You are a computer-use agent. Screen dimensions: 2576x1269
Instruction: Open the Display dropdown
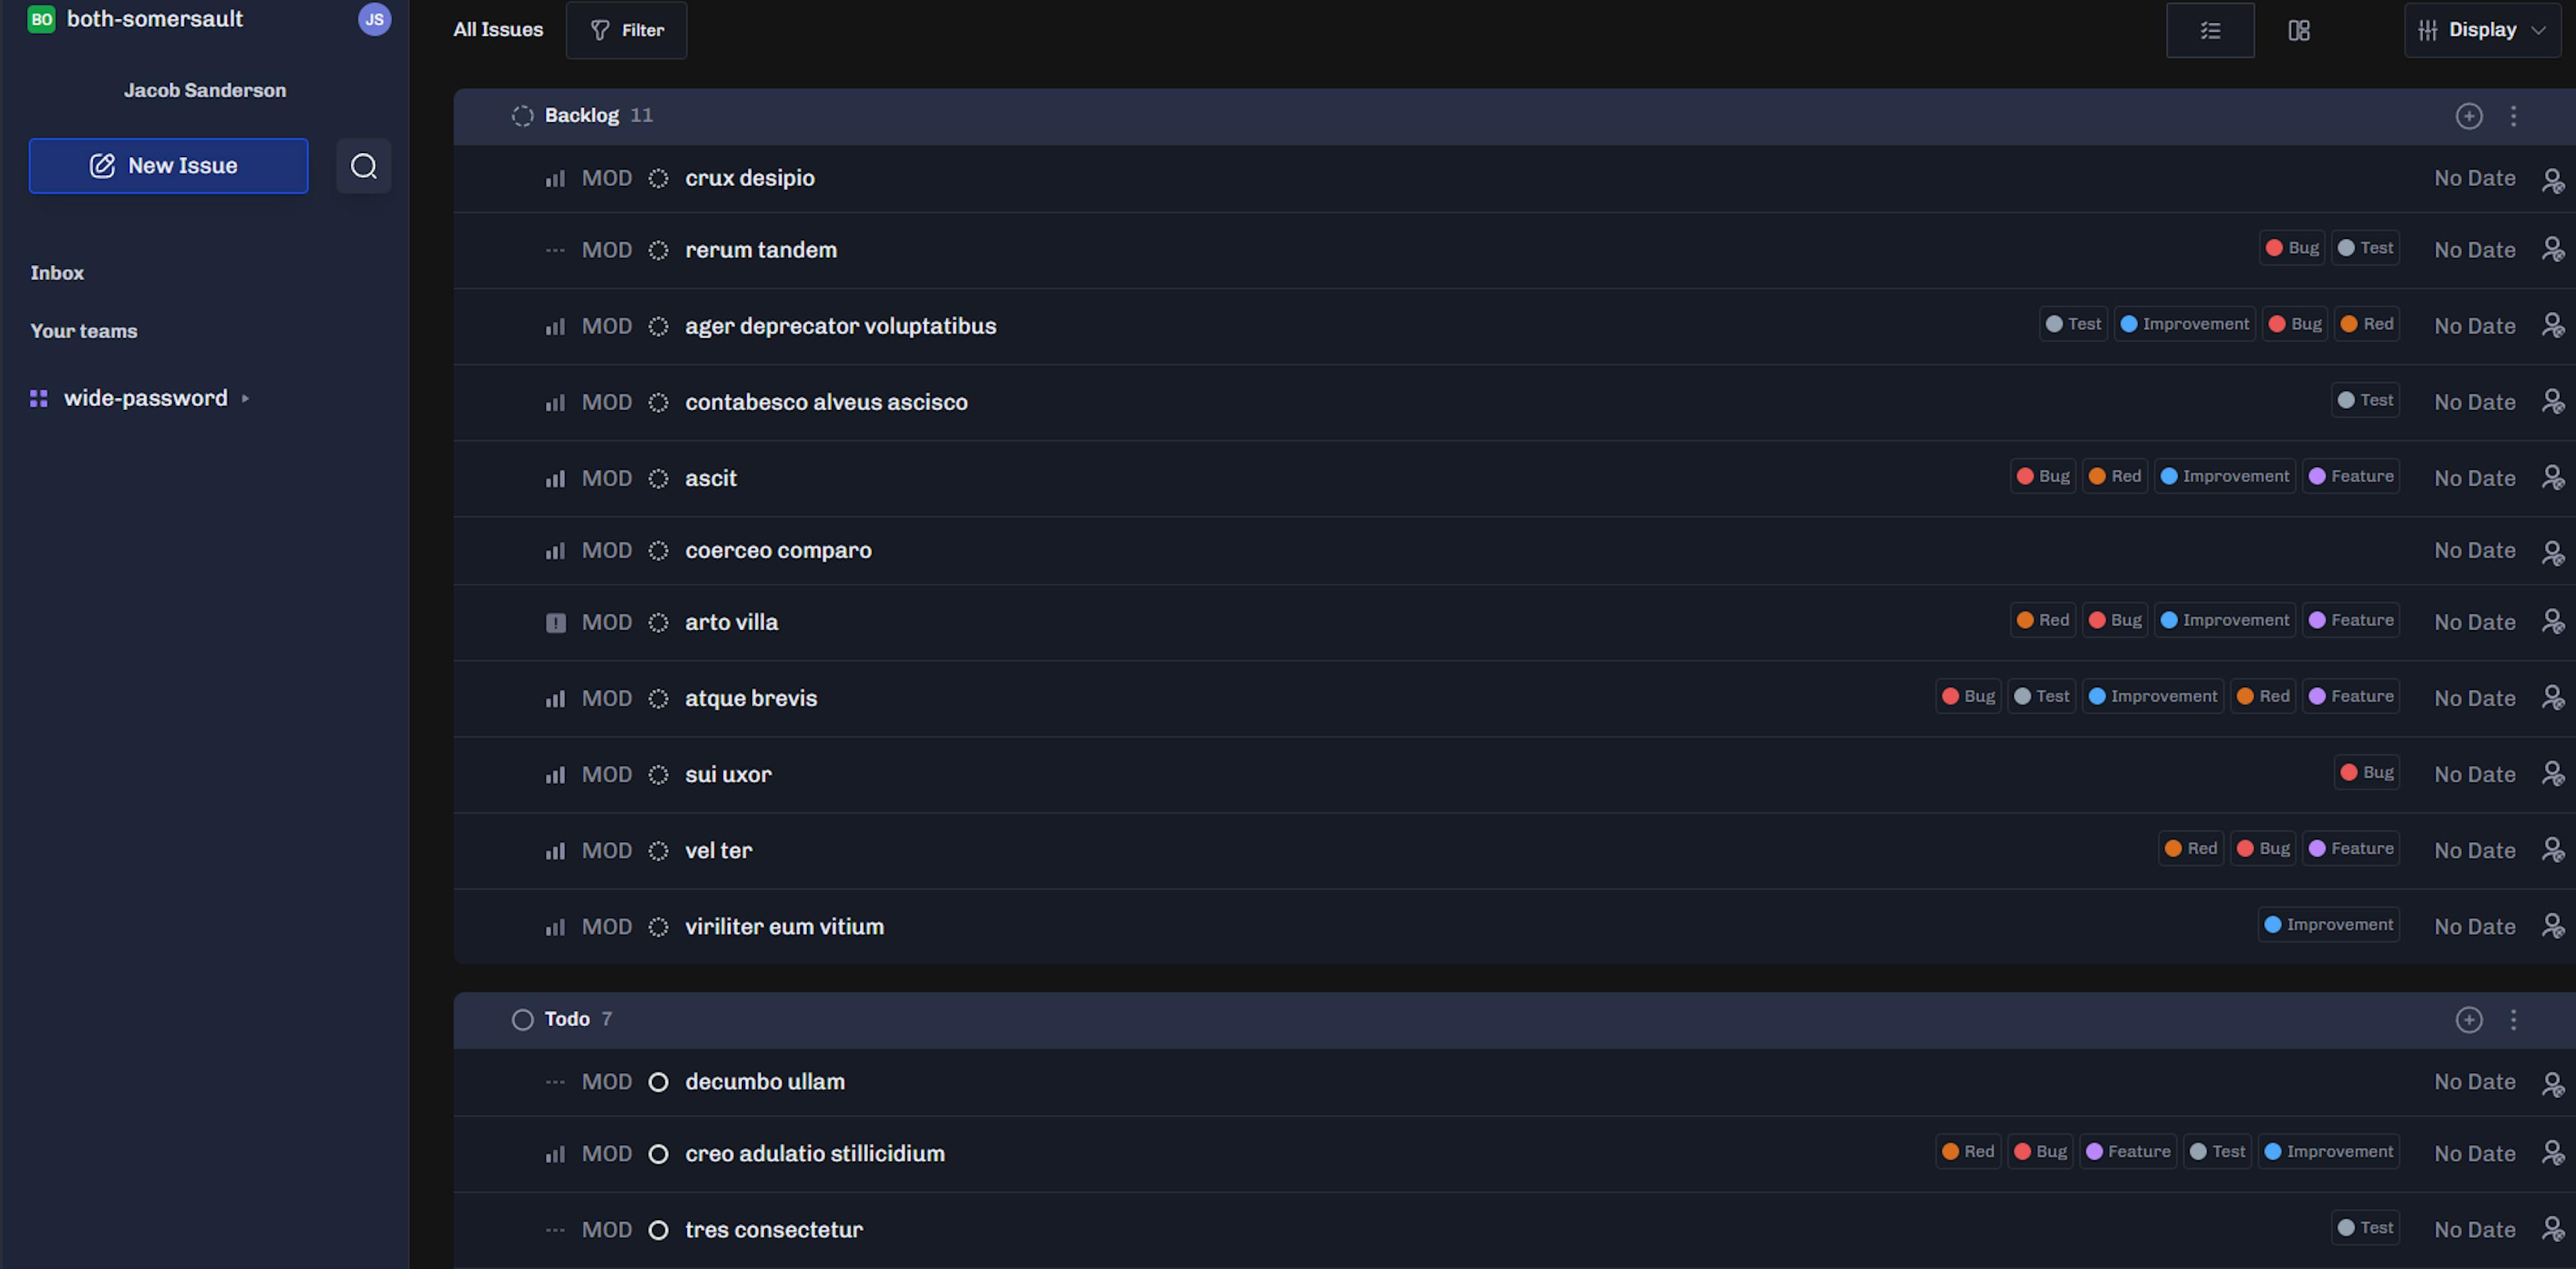point(2482,30)
